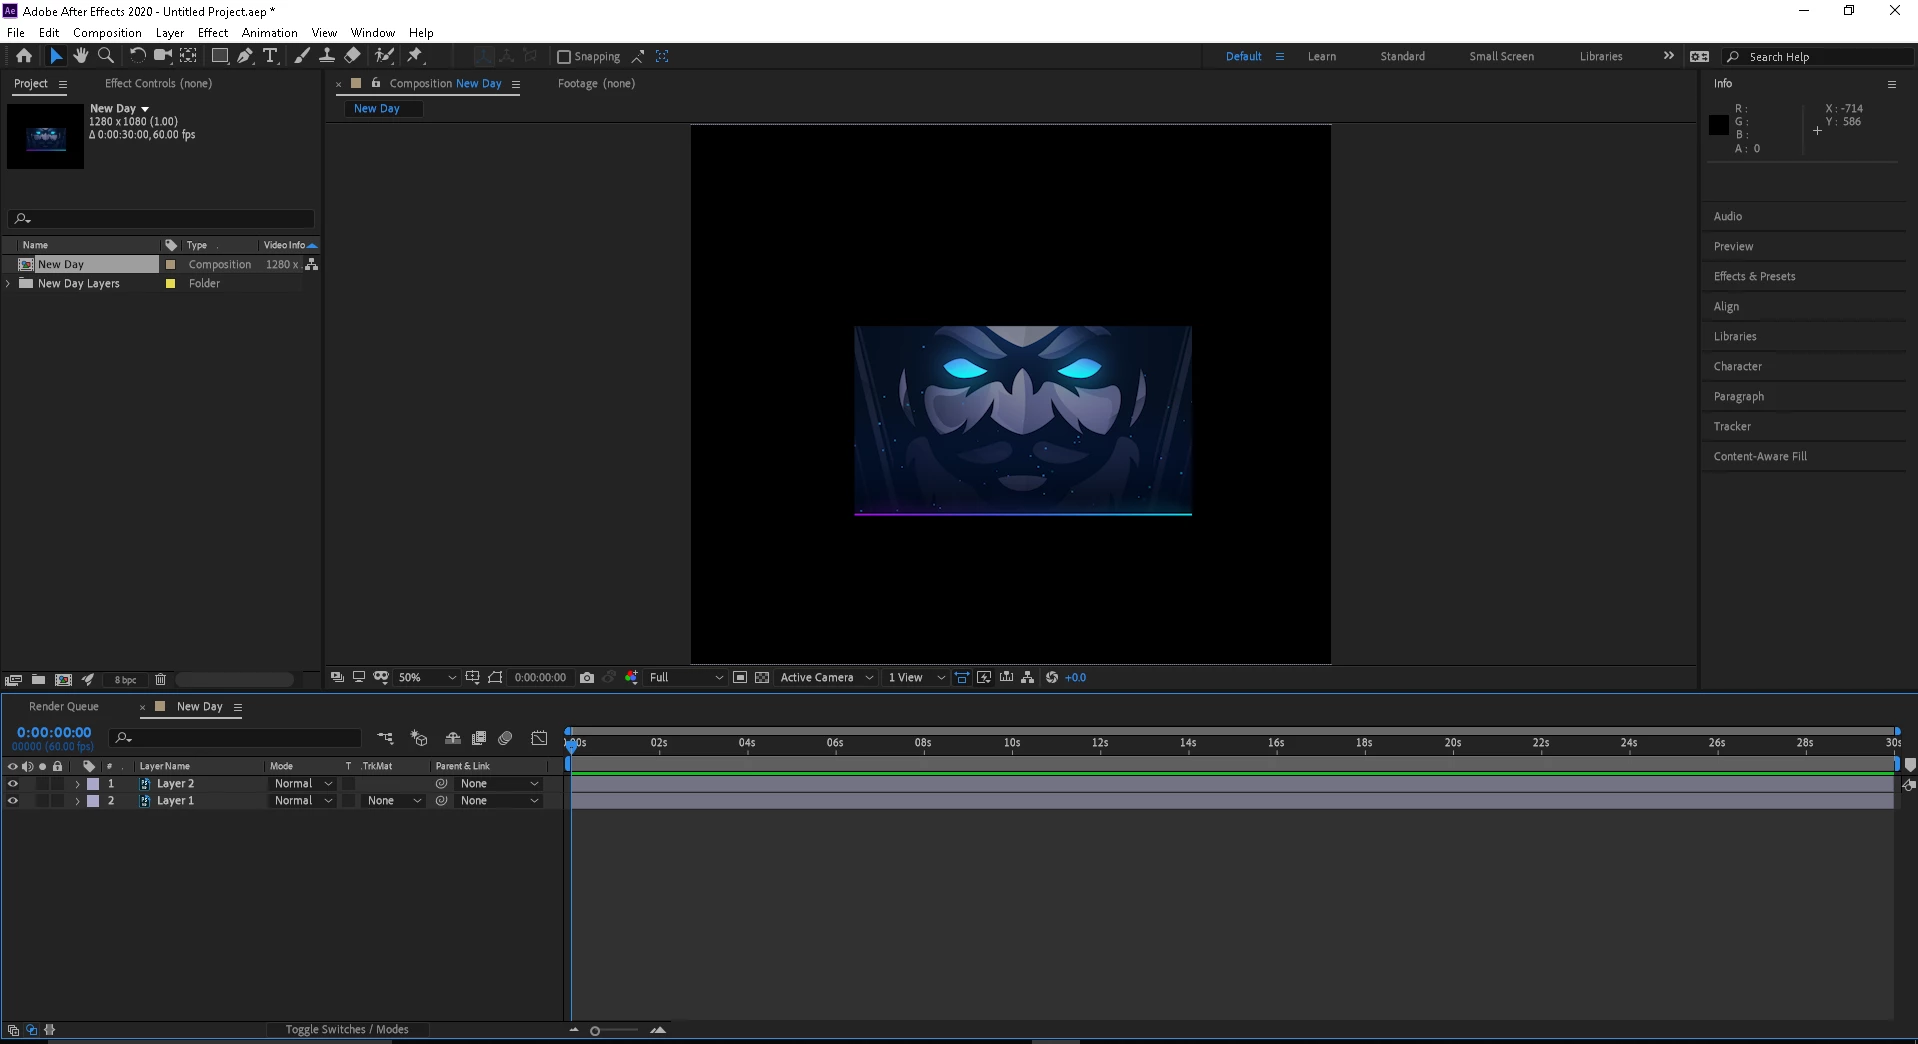Hide Layer 2 using eye toggle
Screen dimensions: 1918x1044
13,784
